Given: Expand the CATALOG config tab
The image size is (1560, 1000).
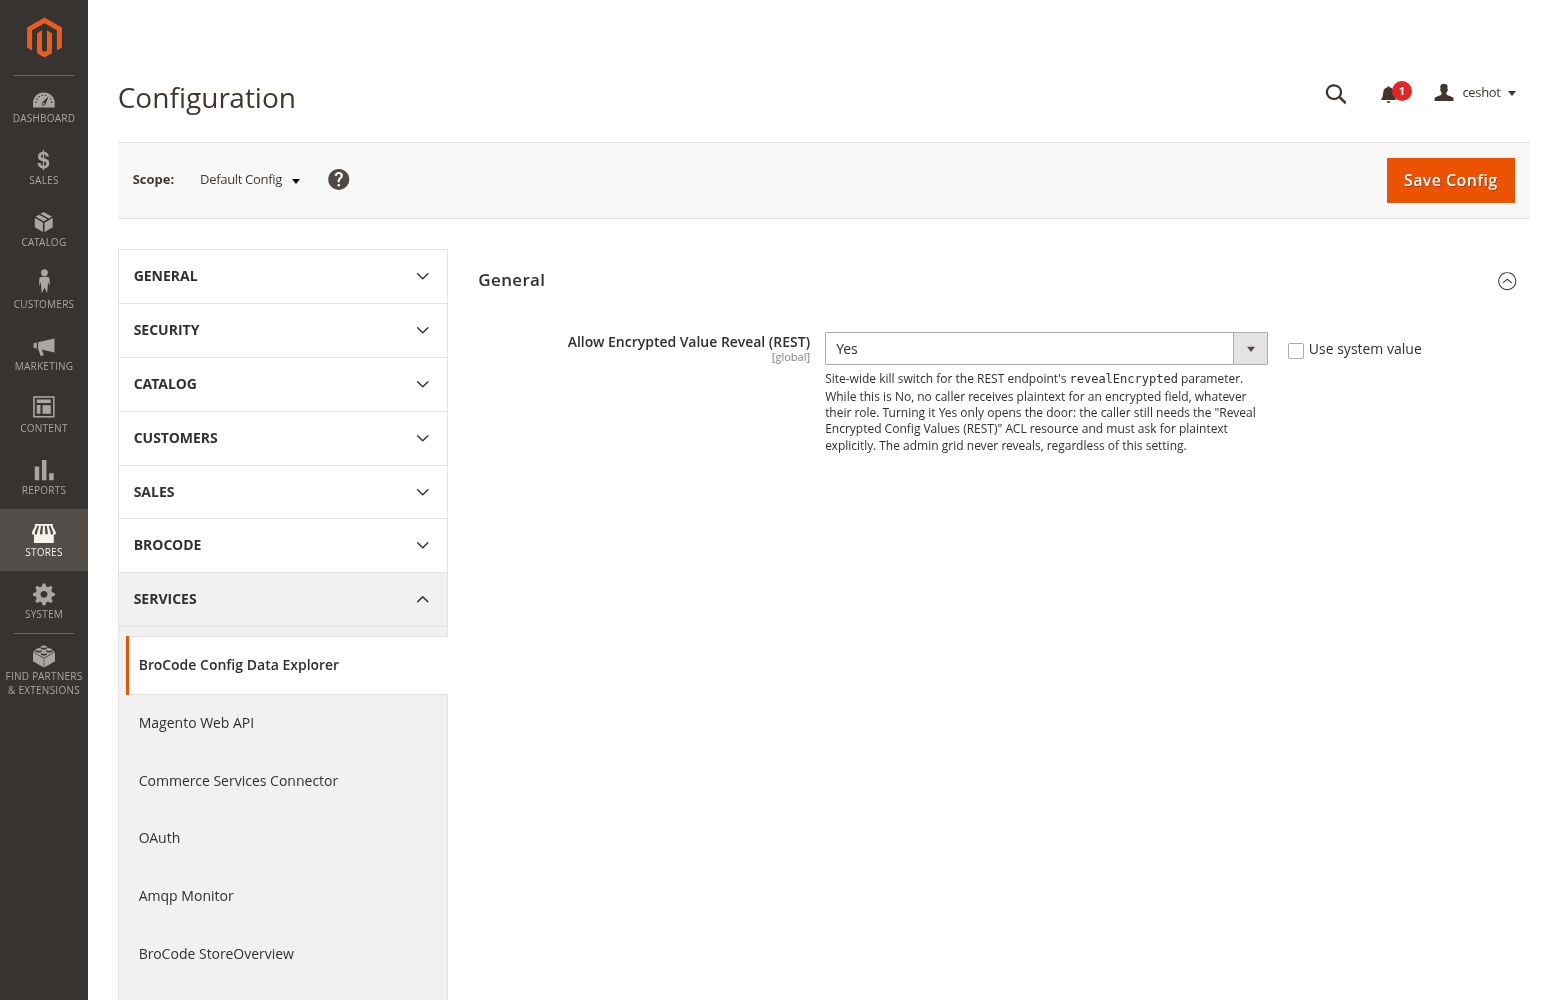Looking at the screenshot, I should click(283, 384).
